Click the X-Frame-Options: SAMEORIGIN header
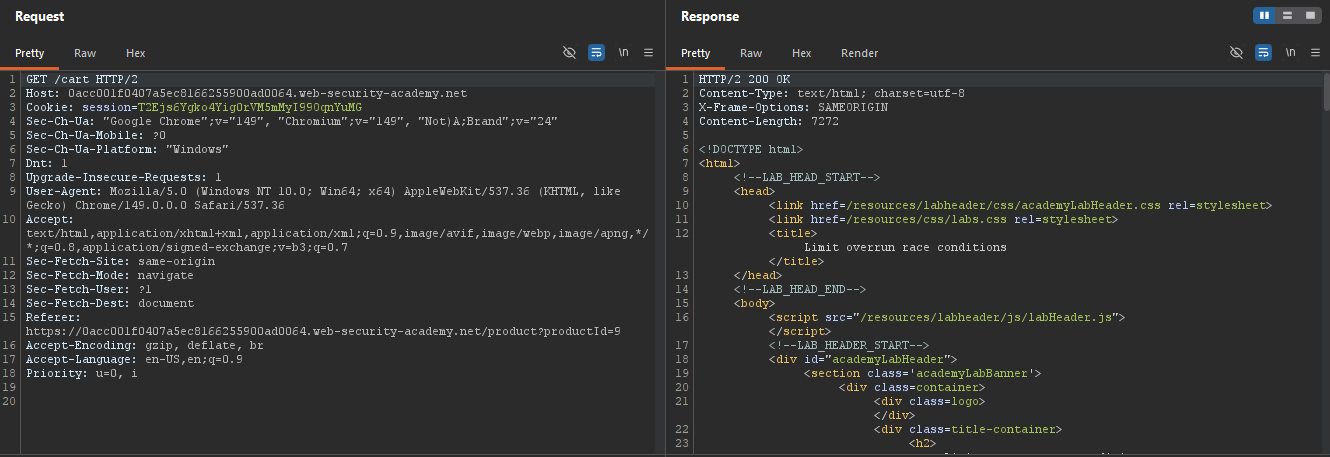 (x=793, y=107)
